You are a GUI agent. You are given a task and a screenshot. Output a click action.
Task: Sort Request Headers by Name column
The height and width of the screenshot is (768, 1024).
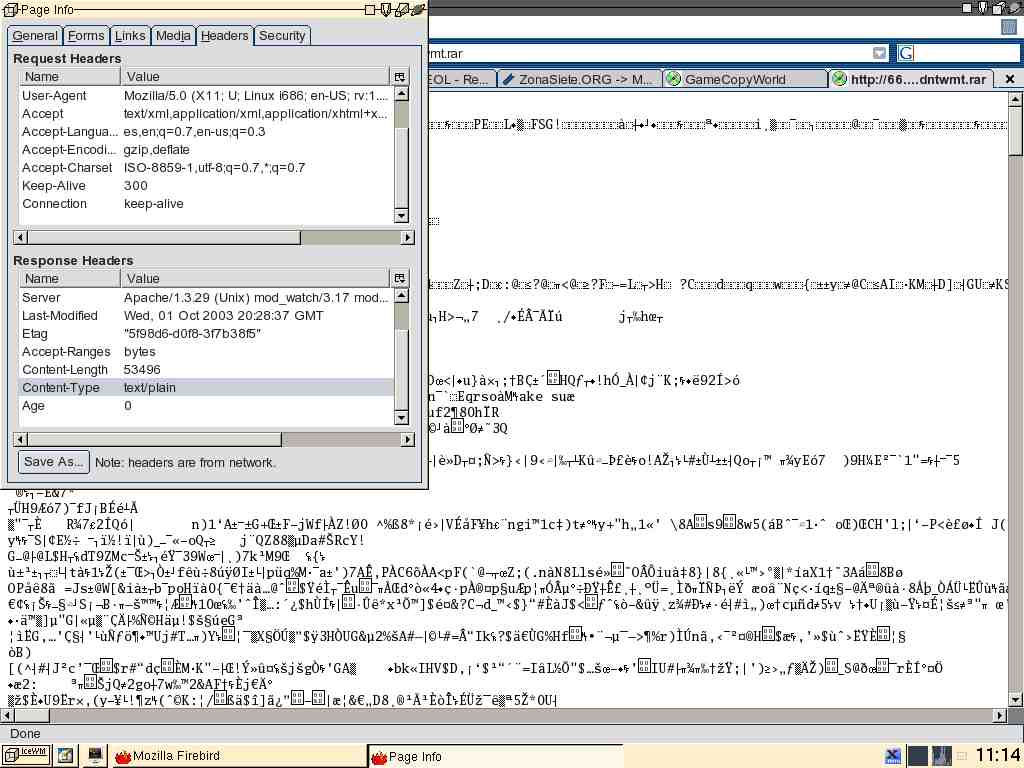click(69, 76)
